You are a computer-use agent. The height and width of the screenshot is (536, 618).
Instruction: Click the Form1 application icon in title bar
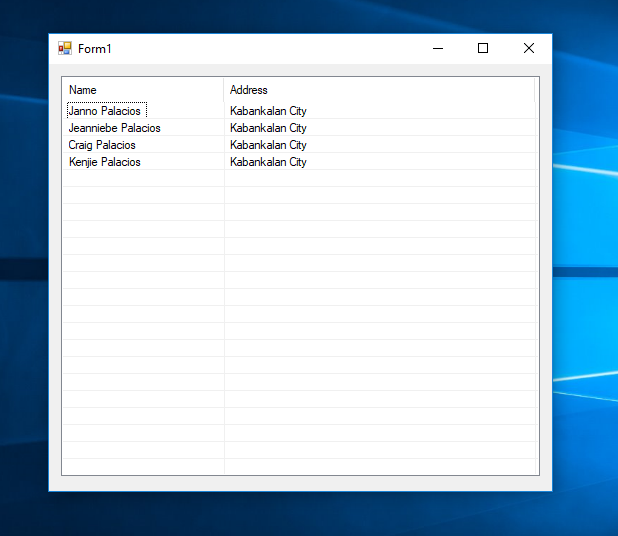click(x=65, y=48)
